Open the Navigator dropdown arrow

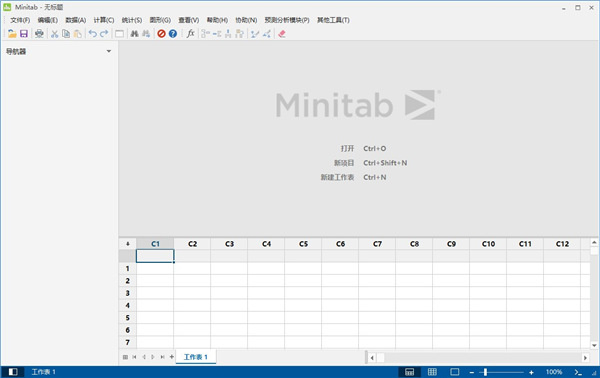[109, 51]
